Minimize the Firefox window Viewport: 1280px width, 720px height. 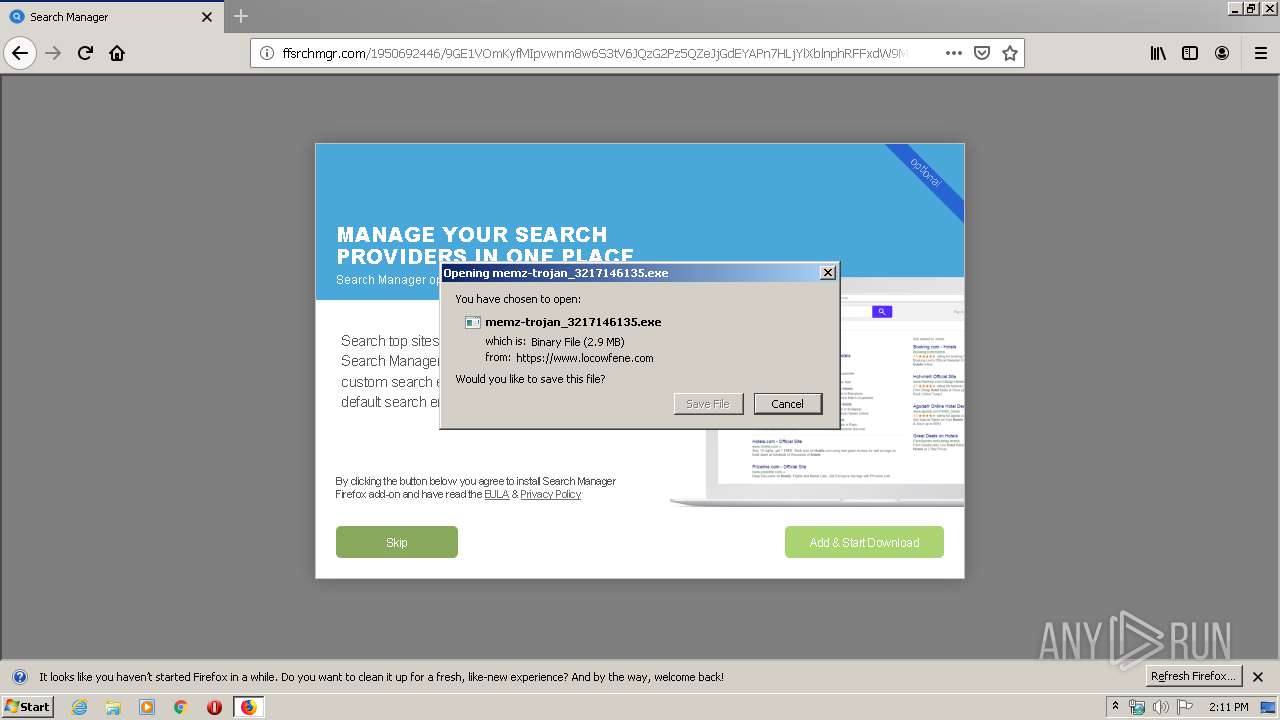pos(1235,8)
